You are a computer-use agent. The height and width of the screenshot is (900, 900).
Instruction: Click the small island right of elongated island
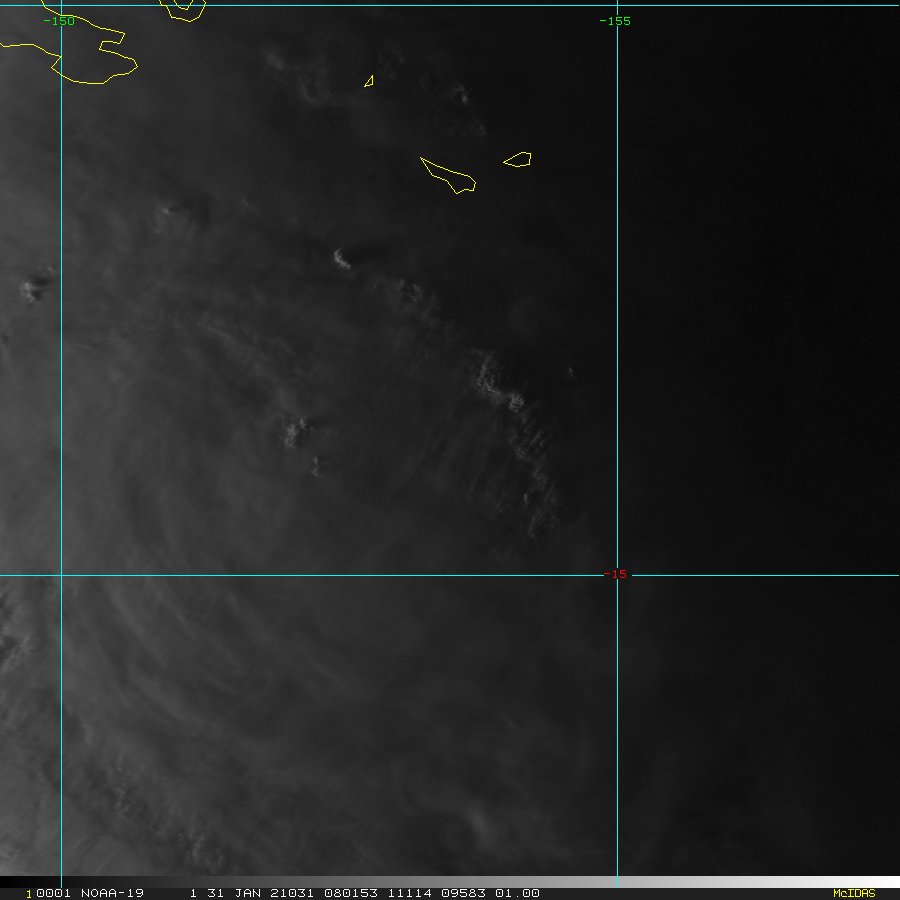pyautogui.click(x=518, y=159)
